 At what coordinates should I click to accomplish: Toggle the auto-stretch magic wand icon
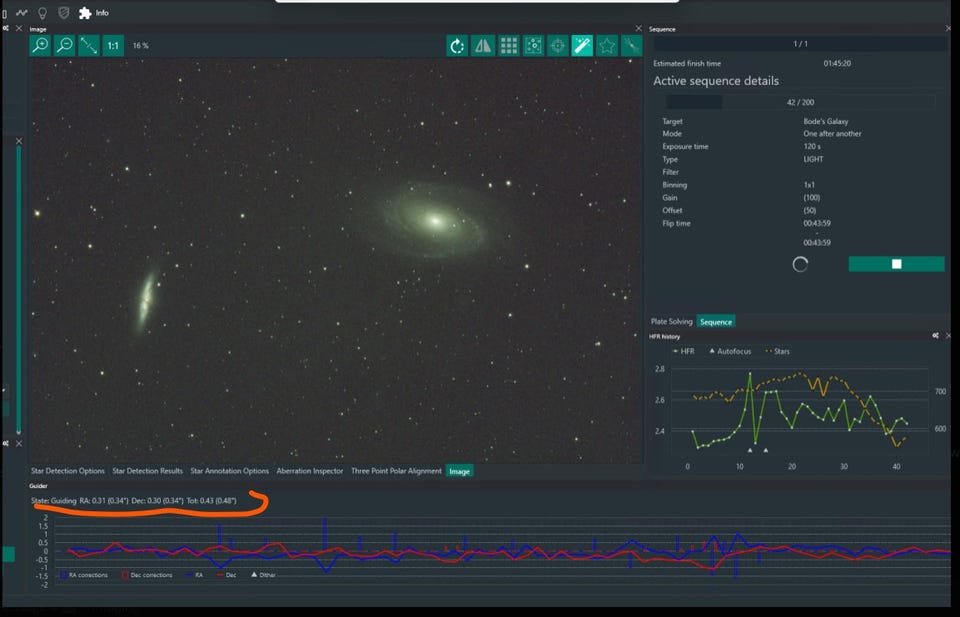[x=582, y=45]
